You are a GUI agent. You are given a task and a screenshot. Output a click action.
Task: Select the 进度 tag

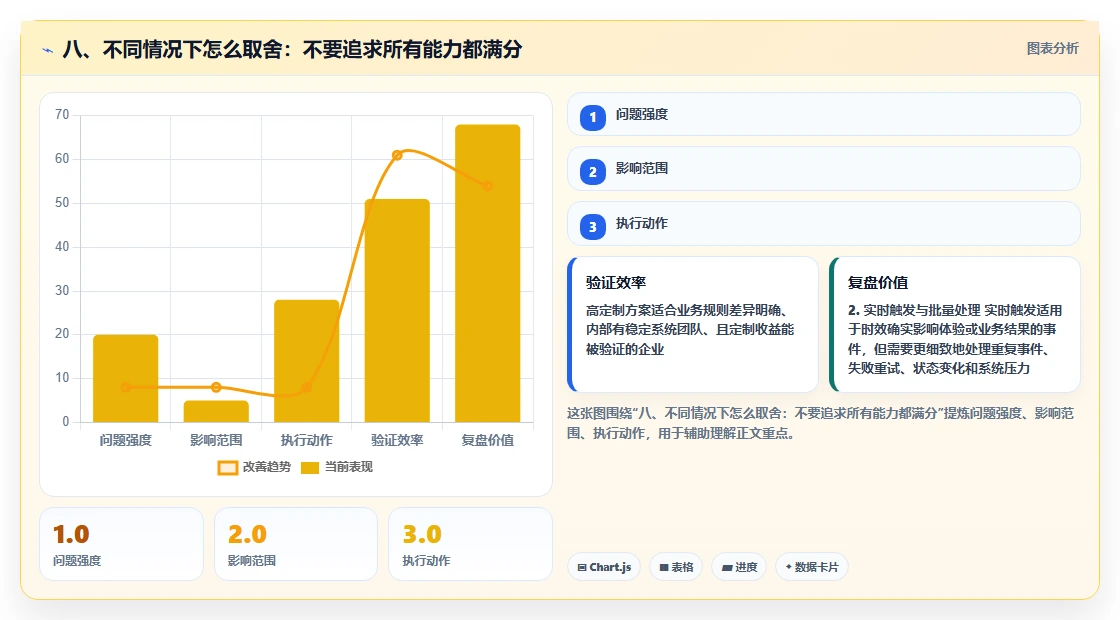coord(739,567)
